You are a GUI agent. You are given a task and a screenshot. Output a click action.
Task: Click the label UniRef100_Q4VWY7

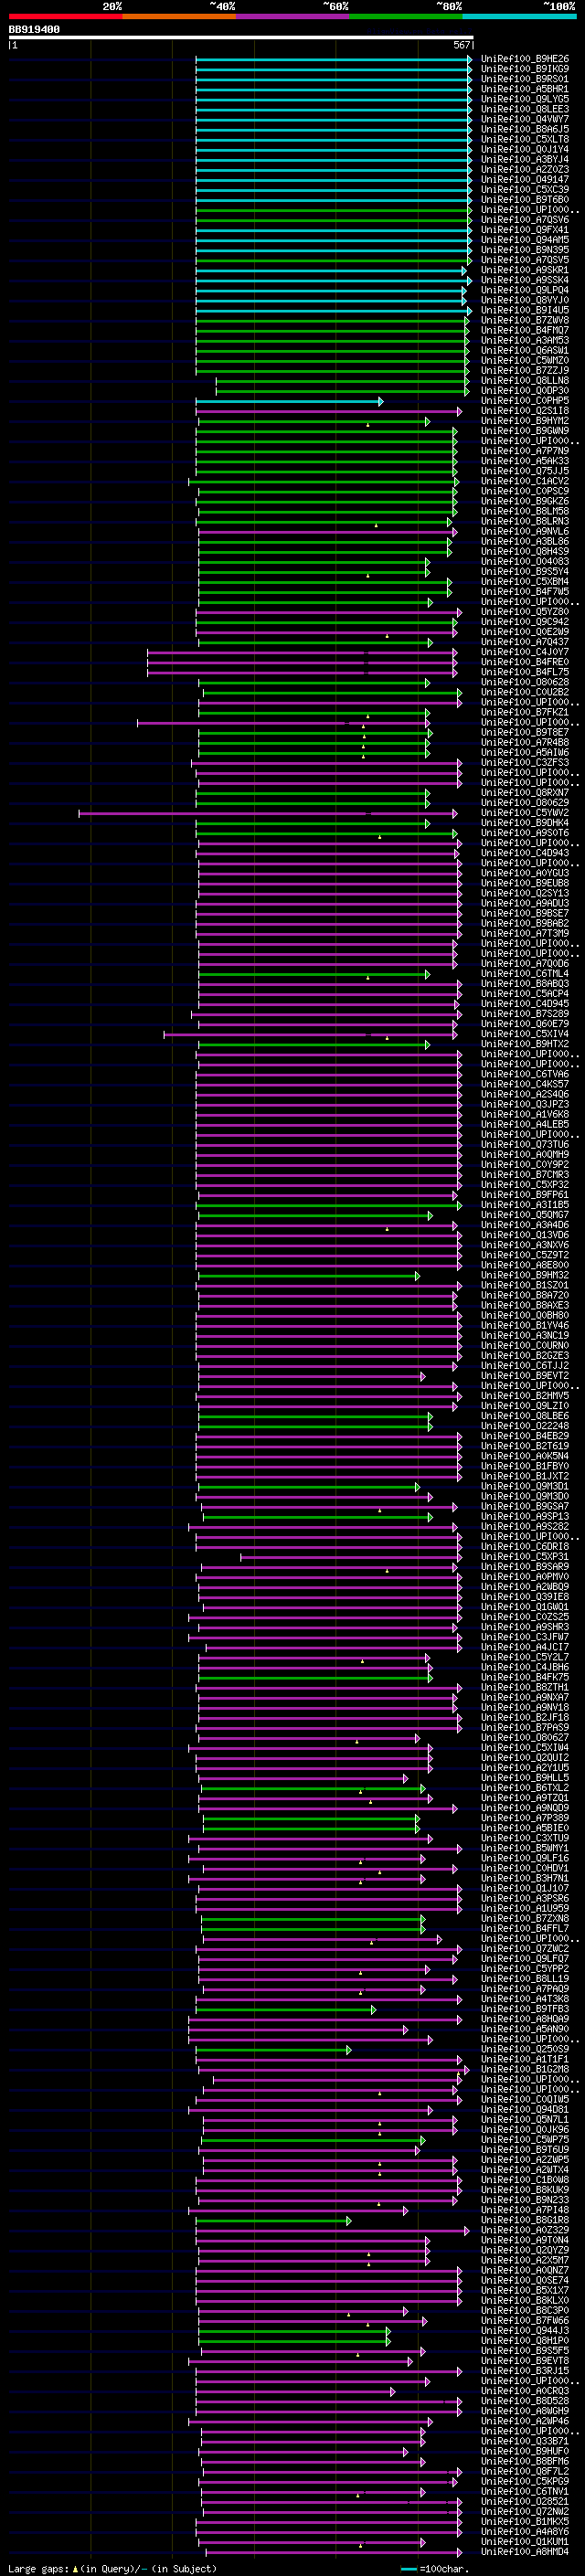click(525, 119)
